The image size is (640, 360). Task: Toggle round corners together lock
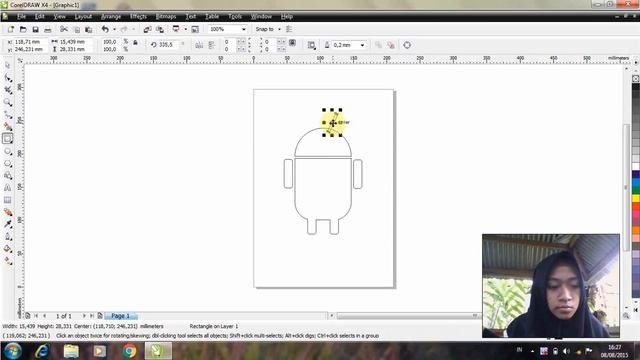[292, 42]
